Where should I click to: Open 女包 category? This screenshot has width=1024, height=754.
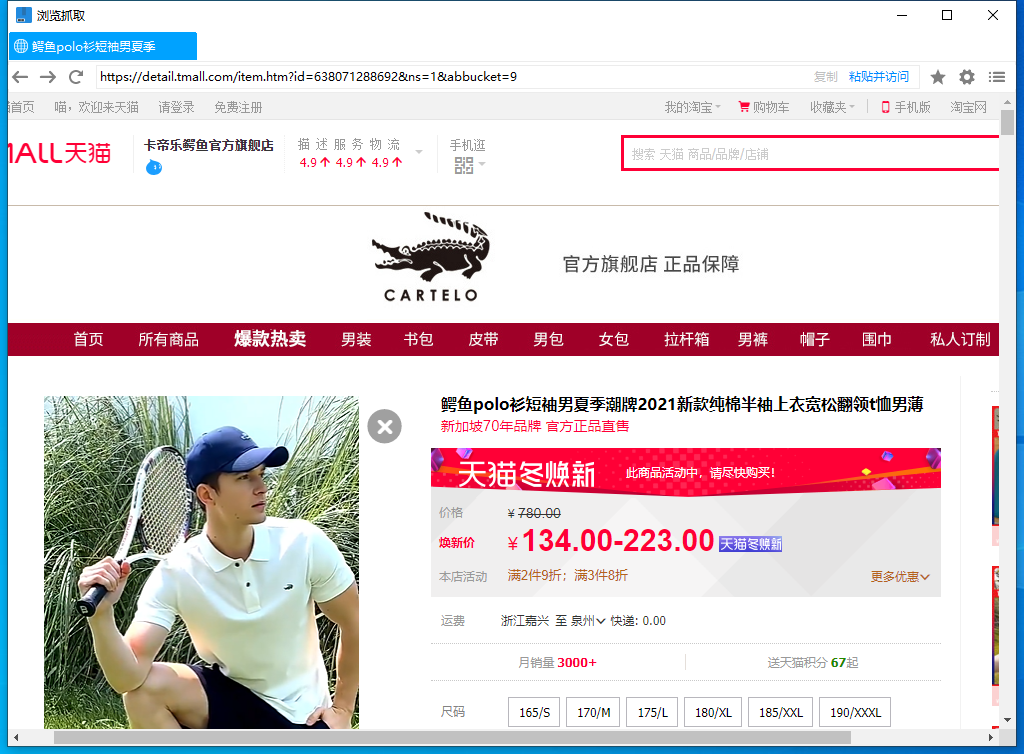point(614,339)
